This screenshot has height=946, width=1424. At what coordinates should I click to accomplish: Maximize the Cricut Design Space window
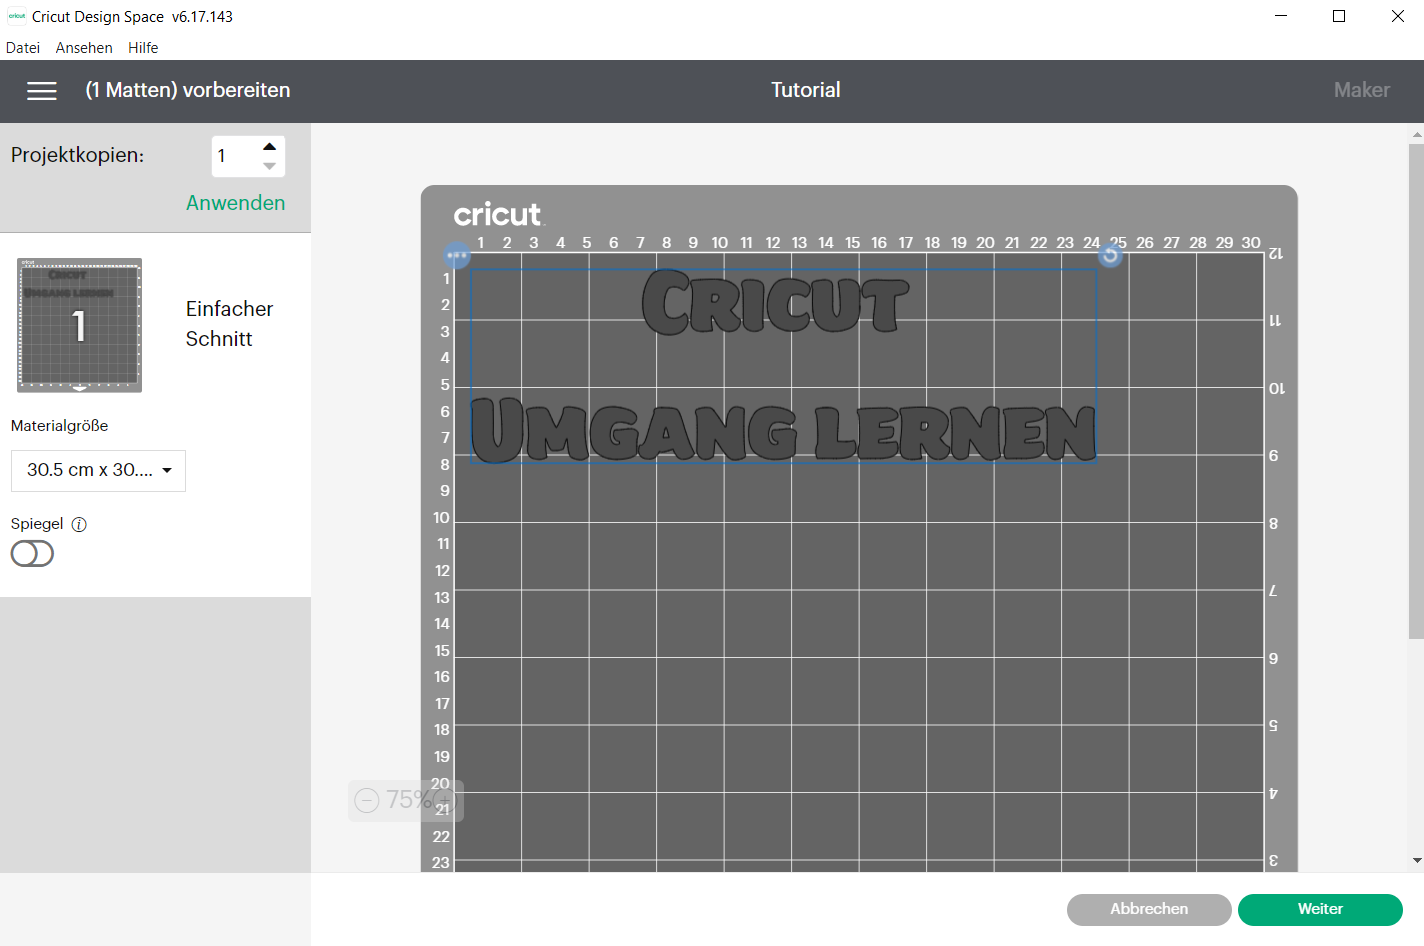pyautogui.click(x=1339, y=16)
